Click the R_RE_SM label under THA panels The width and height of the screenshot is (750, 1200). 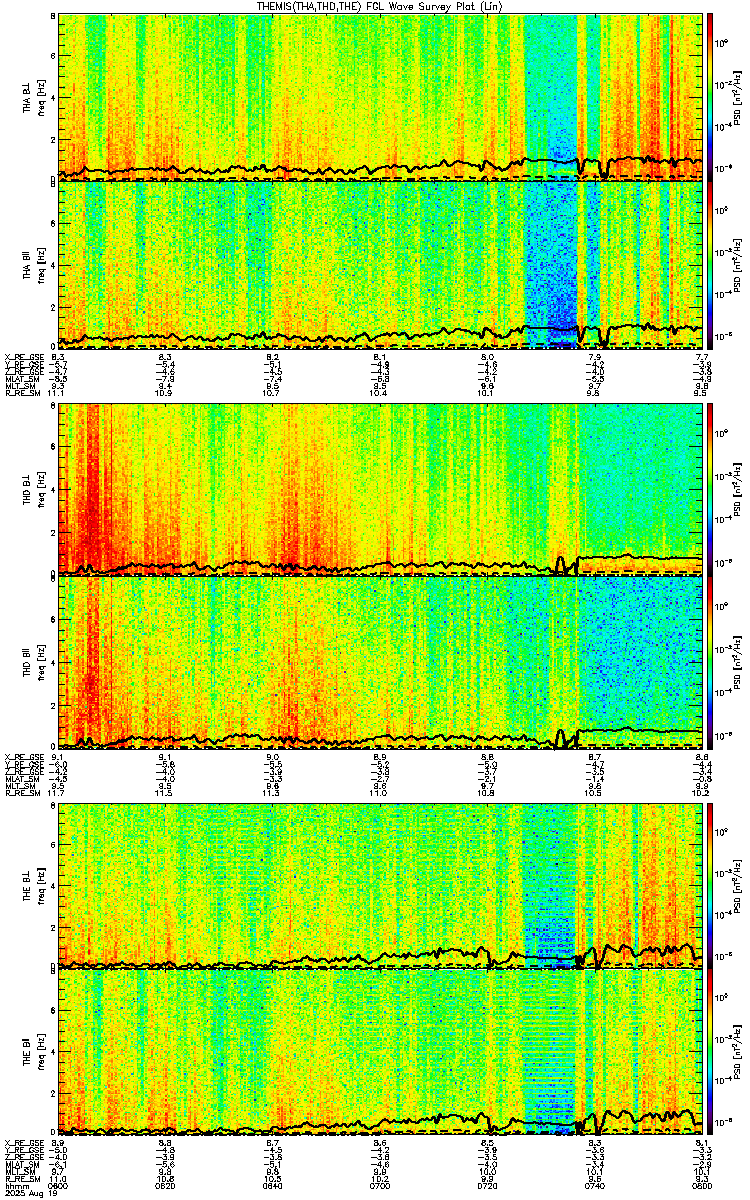pyautogui.click(x=21, y=395)
